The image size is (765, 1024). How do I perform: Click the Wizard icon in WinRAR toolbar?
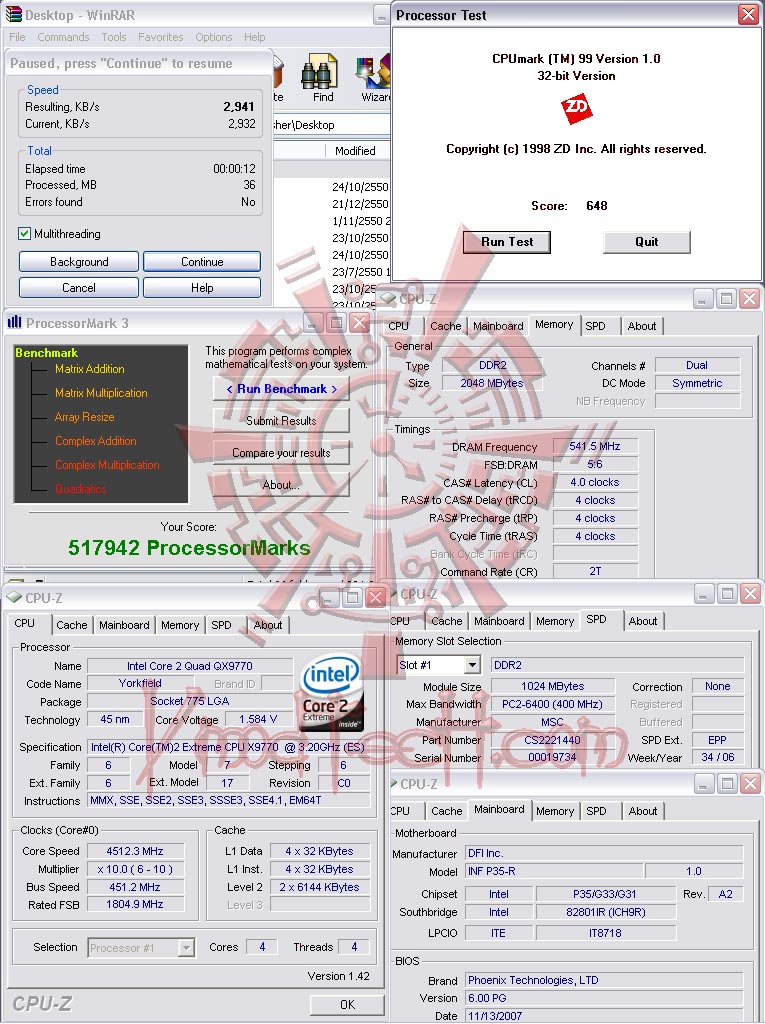coord(374,71)
